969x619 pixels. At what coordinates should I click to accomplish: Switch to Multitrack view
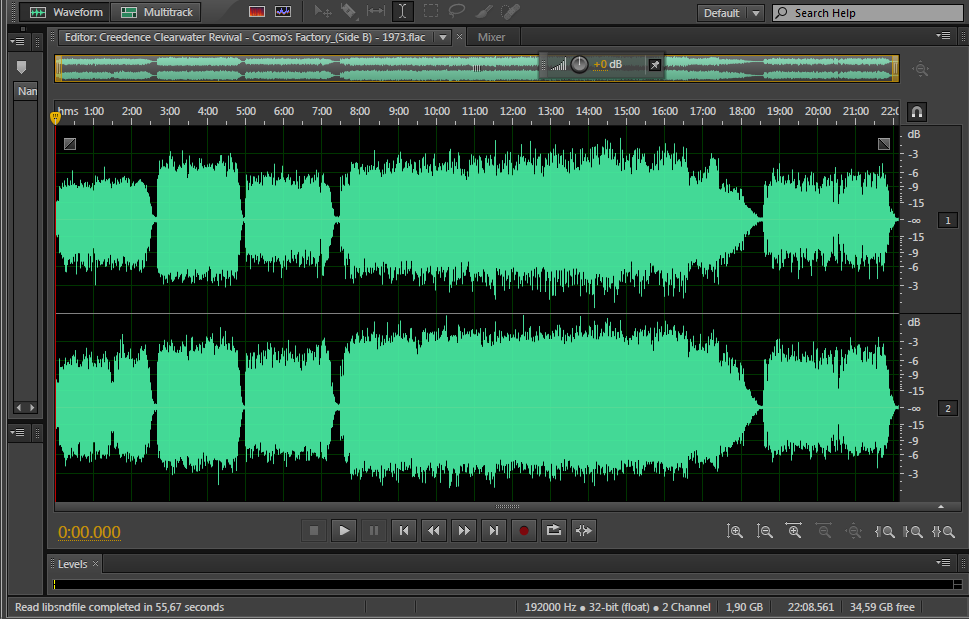(156, 12)
